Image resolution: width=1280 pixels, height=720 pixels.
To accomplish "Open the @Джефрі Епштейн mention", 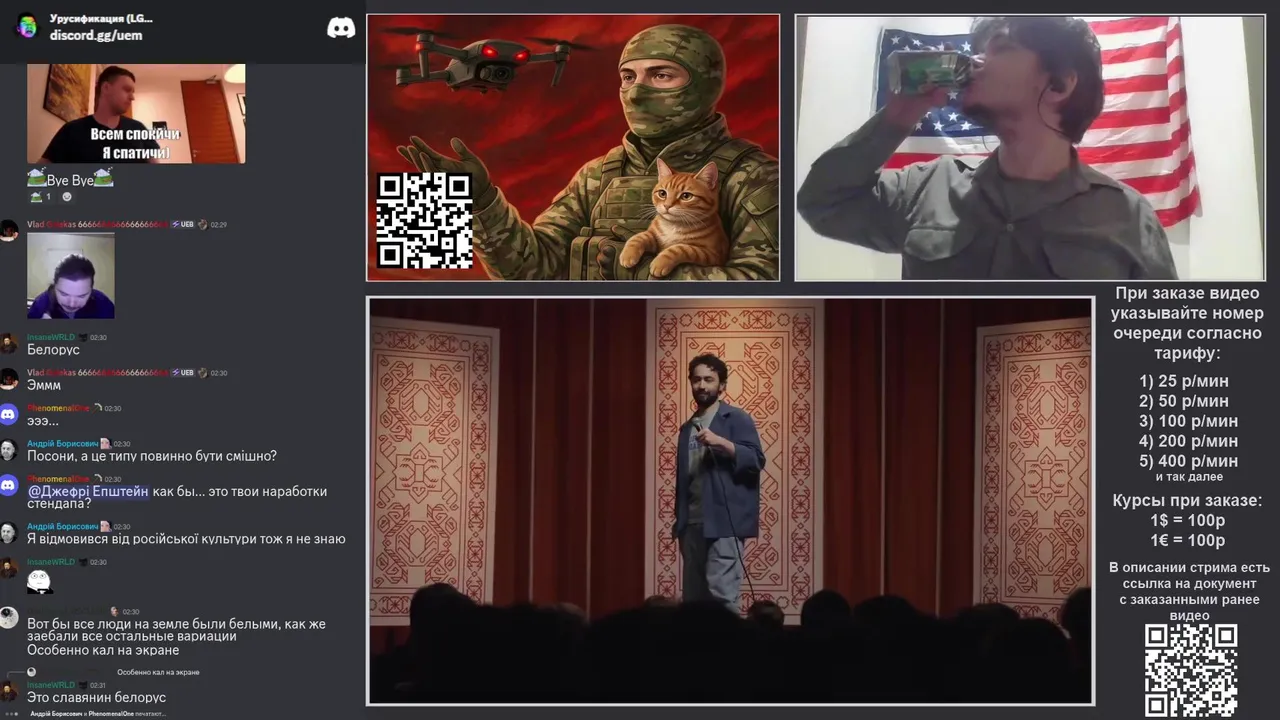I will (x=88, y=491).
